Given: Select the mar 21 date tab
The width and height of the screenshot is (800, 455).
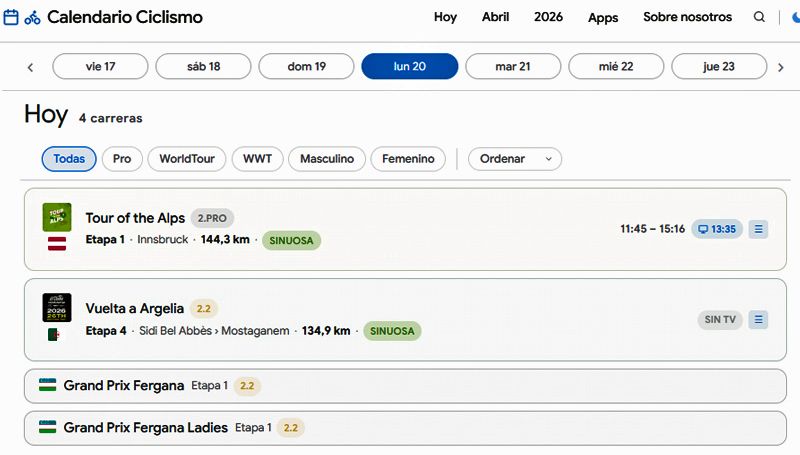Looking at the screenshot, I should coord(513,67).
